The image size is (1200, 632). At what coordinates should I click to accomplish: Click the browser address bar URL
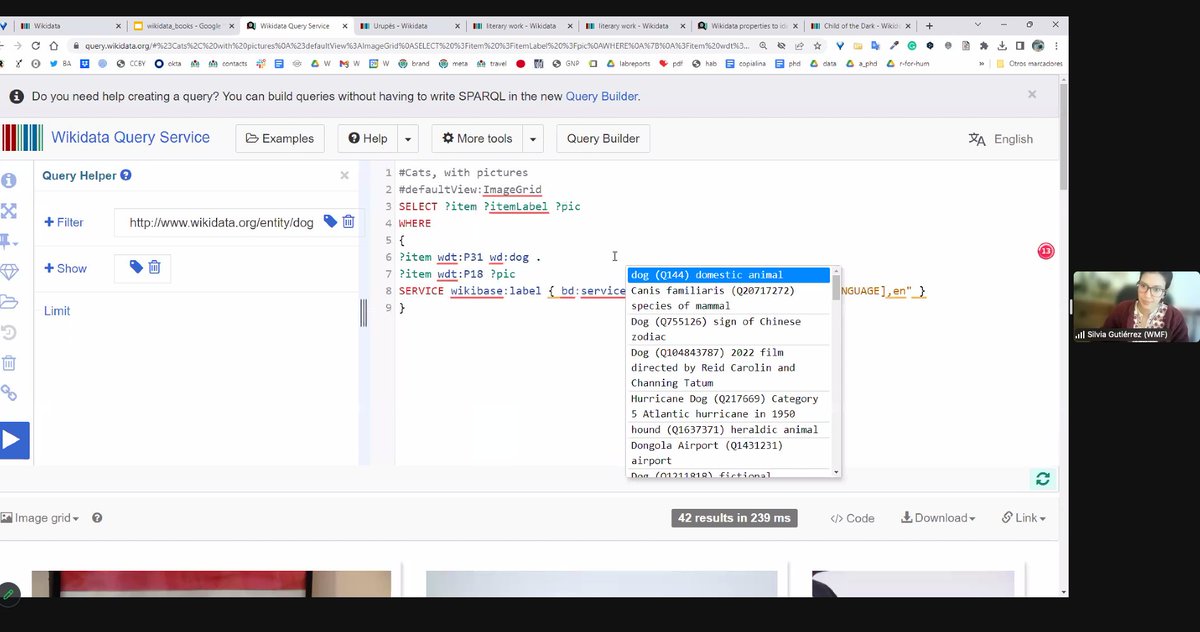(x=416, y=46)
